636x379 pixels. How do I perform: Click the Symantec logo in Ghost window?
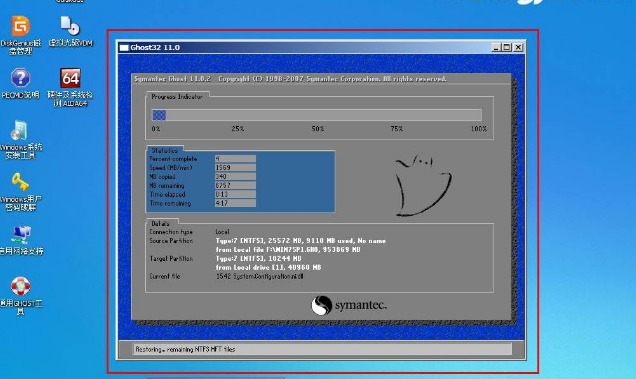pos(349,305)
